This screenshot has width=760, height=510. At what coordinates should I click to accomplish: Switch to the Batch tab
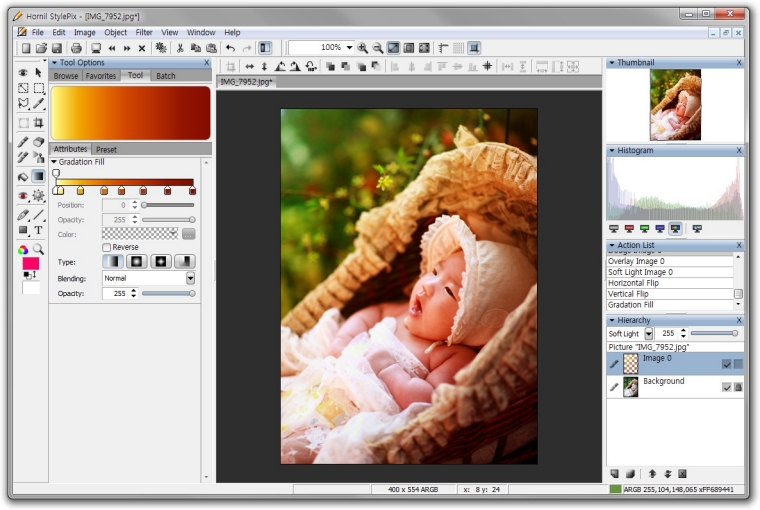166,76
